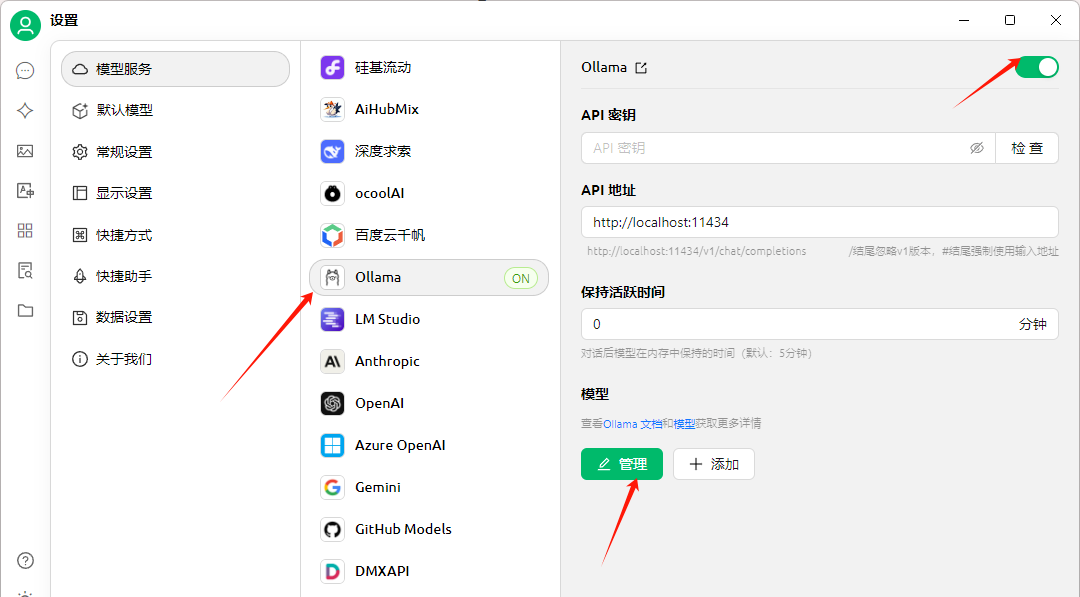Screen dimensions: 1080x597
Task: Select the OpenAI provider name
Action: 380,404
